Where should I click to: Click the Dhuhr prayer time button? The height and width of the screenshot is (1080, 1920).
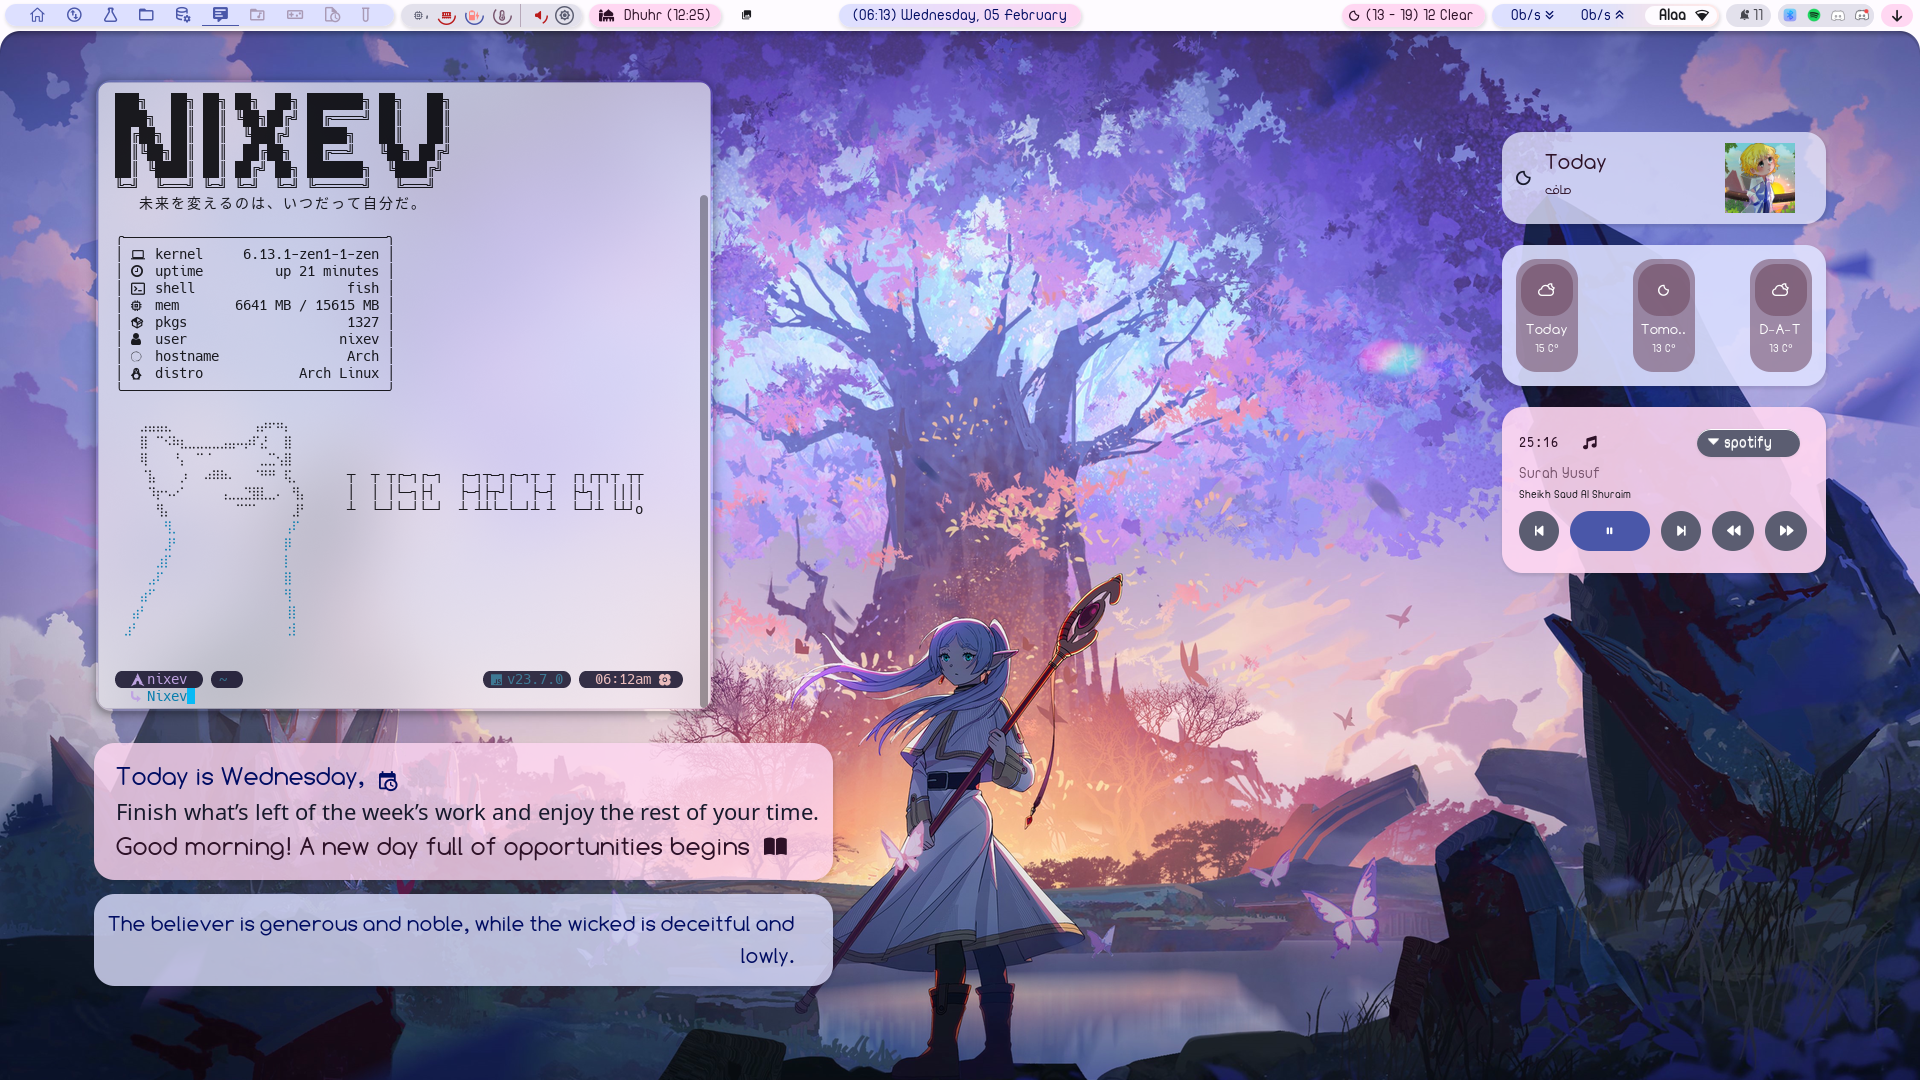pos(656,15)
